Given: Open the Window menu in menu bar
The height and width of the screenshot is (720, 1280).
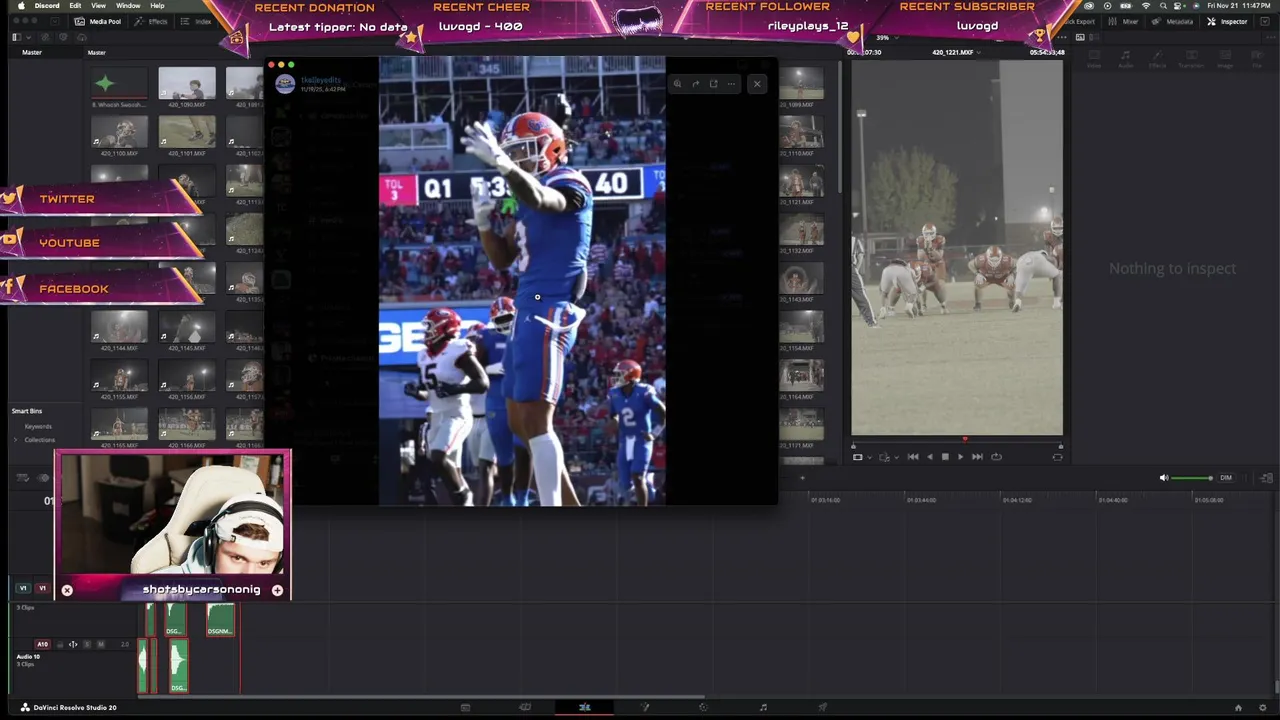Looking at the screenshot, I should click(x=128, y=5).
